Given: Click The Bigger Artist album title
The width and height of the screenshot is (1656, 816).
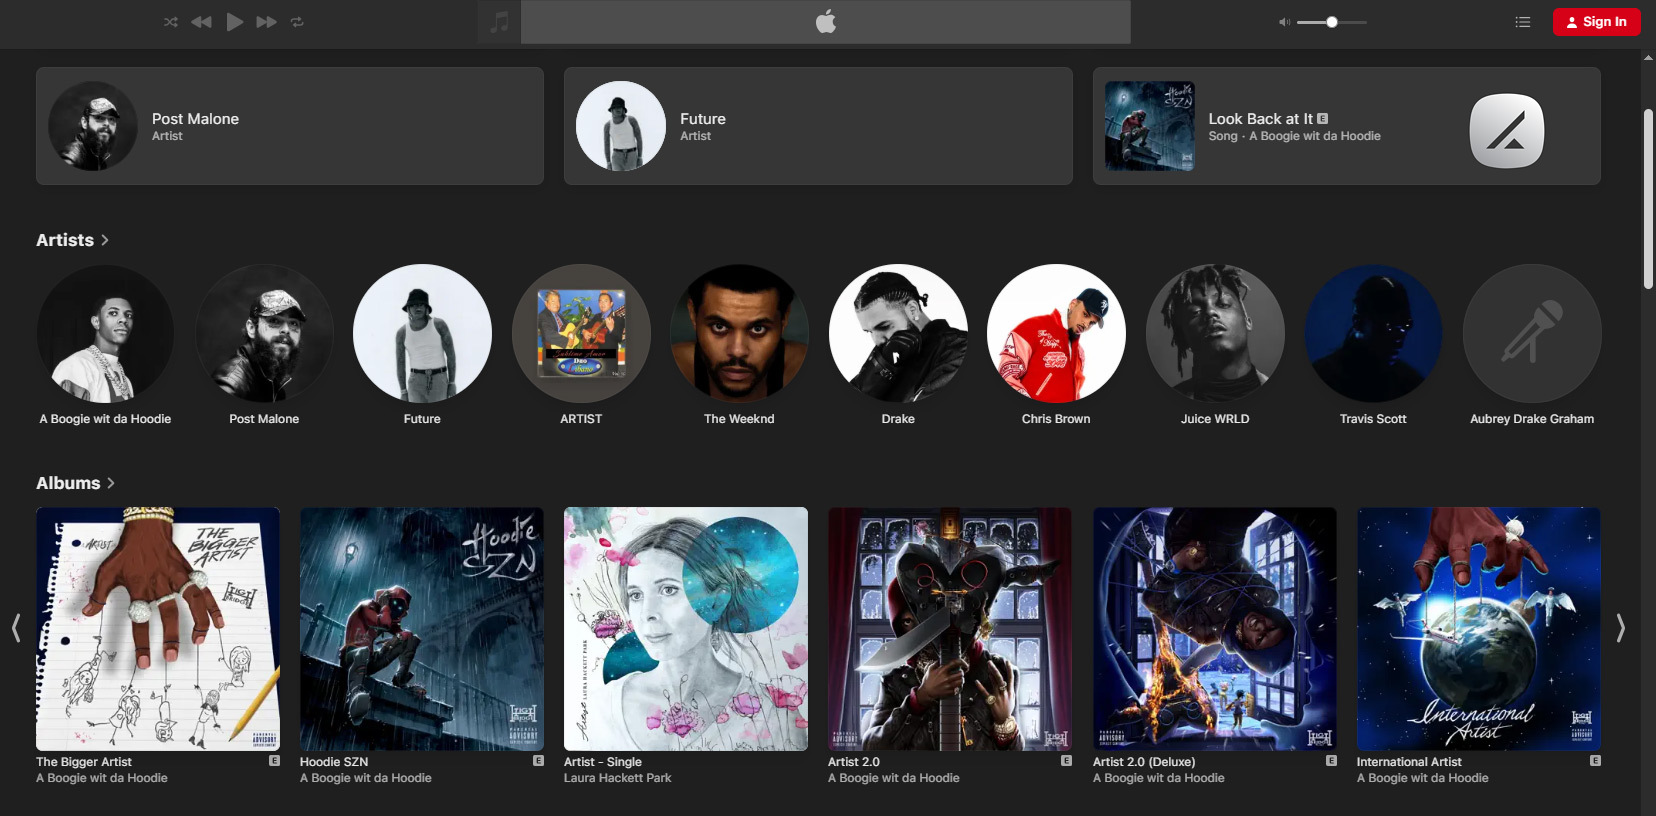Looking at the screenshot, I should (84, 762).
